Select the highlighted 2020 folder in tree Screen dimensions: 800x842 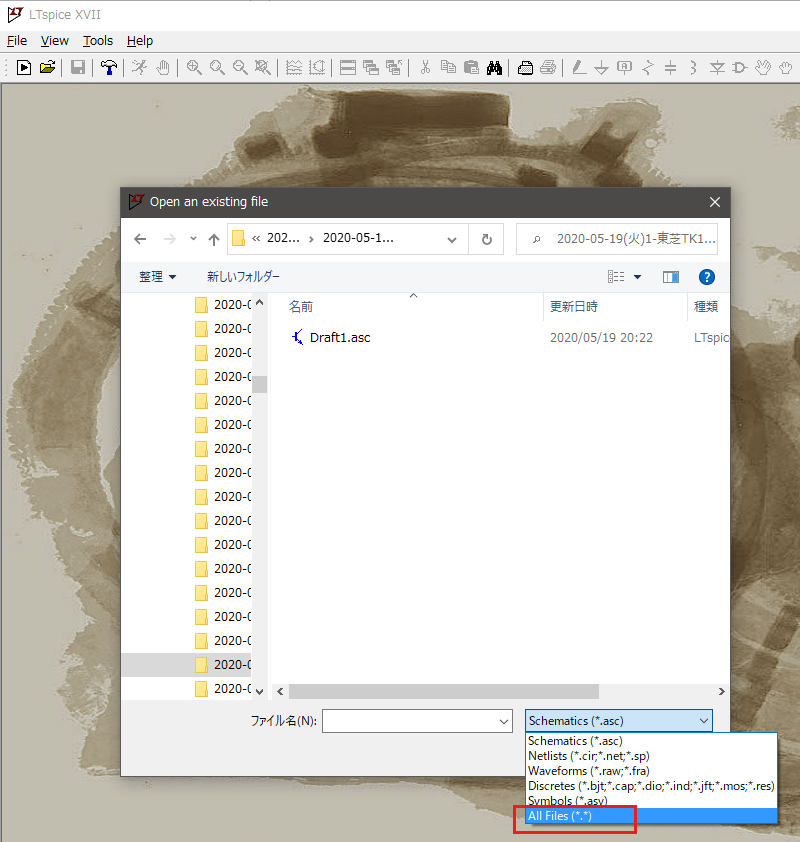coord(186,665)
